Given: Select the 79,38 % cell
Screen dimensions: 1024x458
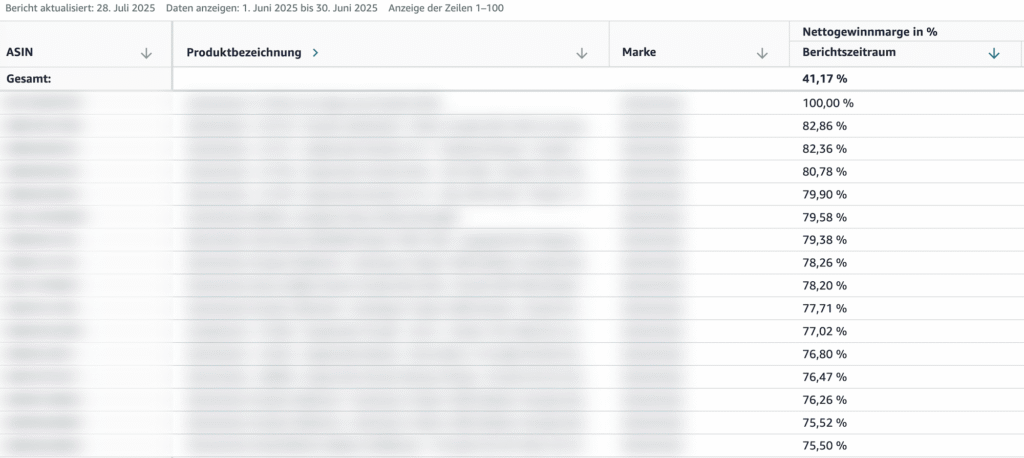Looking at the screenshot, I should 824,240.
